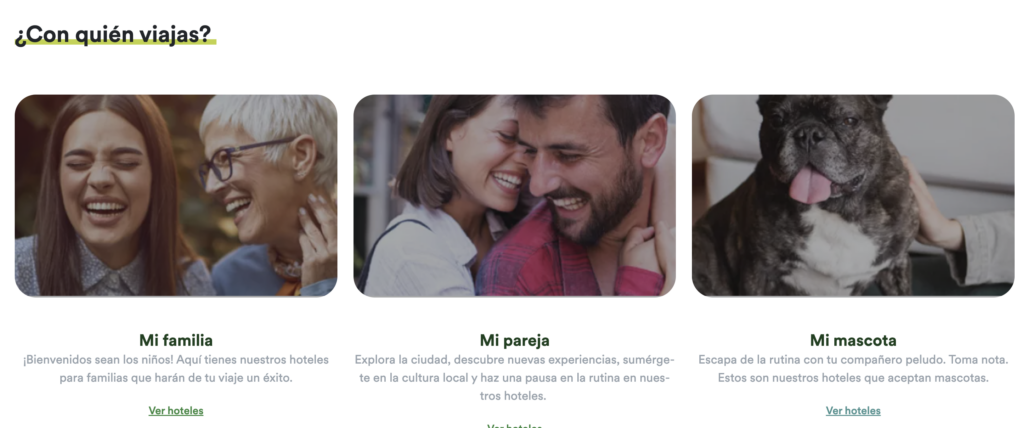
Task: Click the Escapa de la rutina description
Action: (853, 369)
